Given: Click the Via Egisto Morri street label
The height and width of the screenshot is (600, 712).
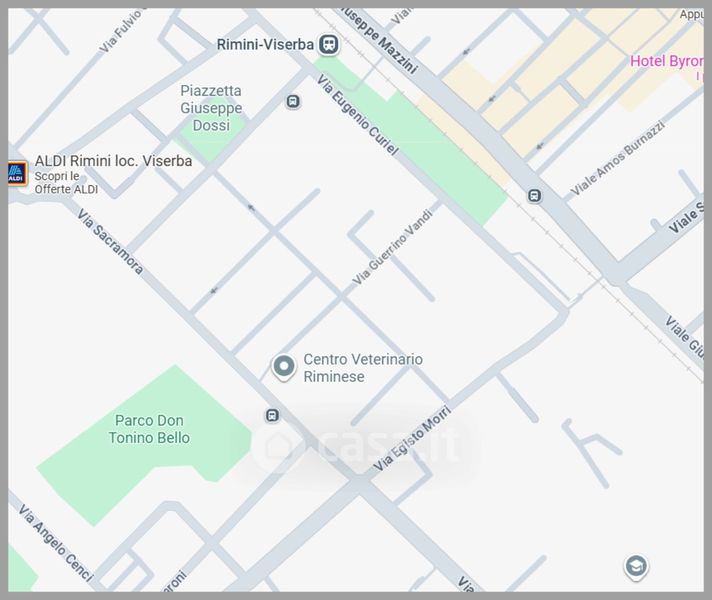Looking at the screenshot, I should 412,440.
